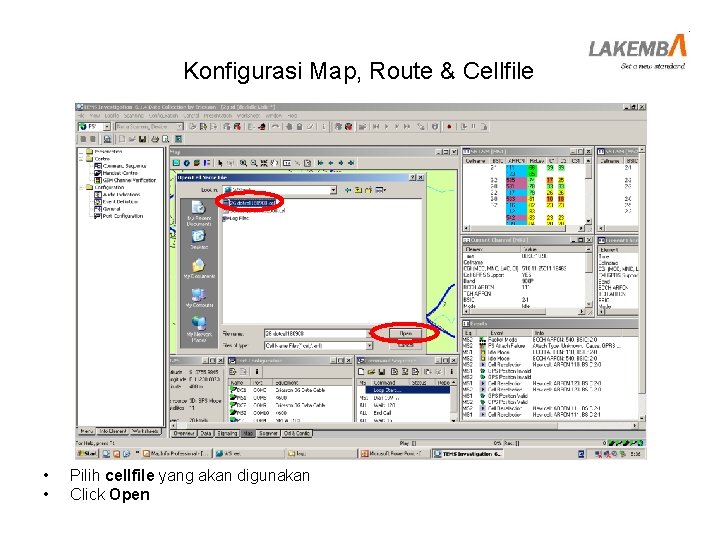Click save icon in Command Sequence window
720x540 pixels.
coord(382,371)
